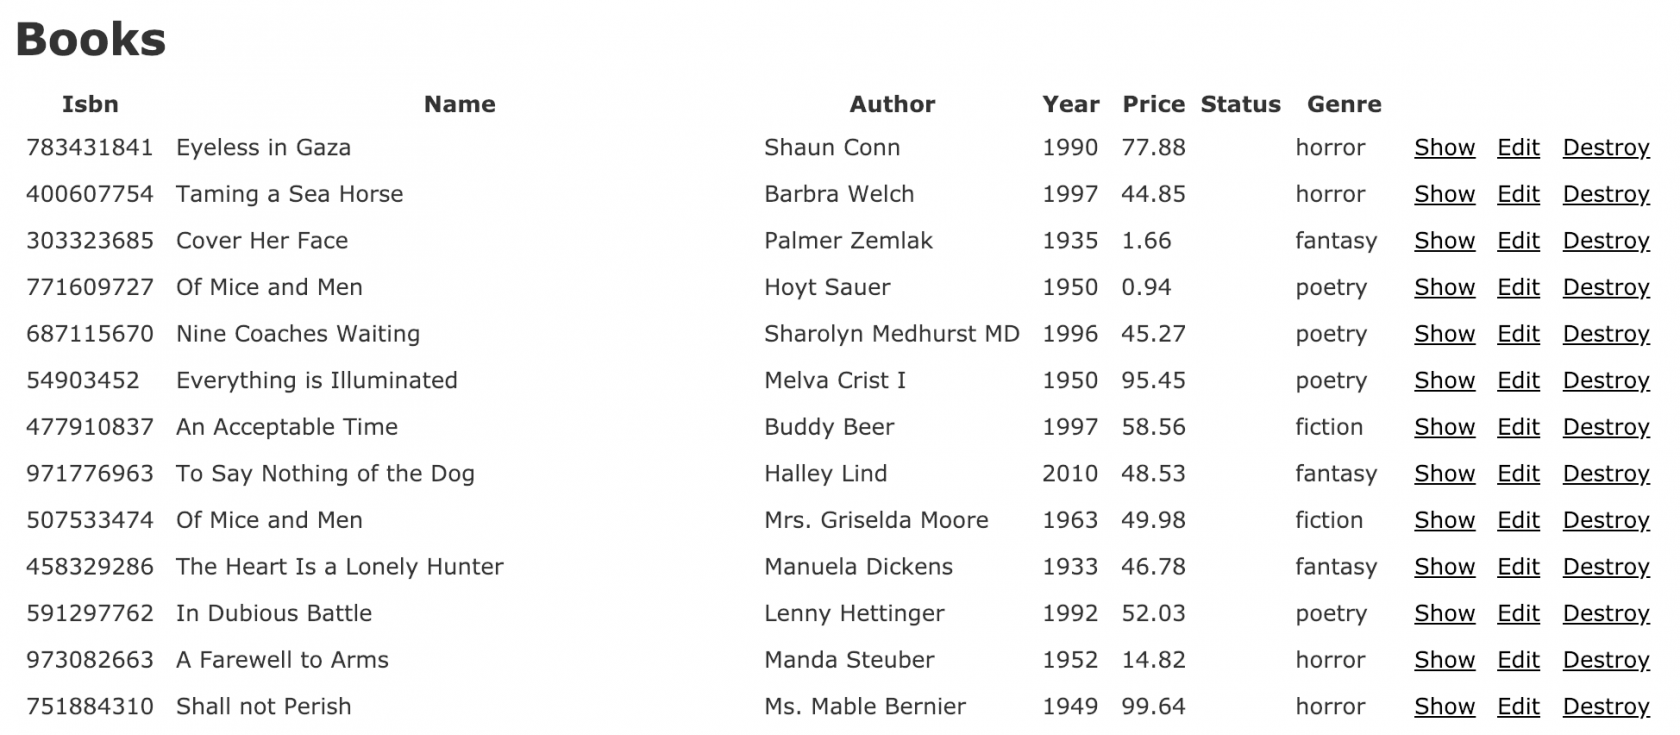This screenshot has height=735, width=1680.
Task: Edit the Taming a Sea Horse entry
Action: [x=1518, y=194]
